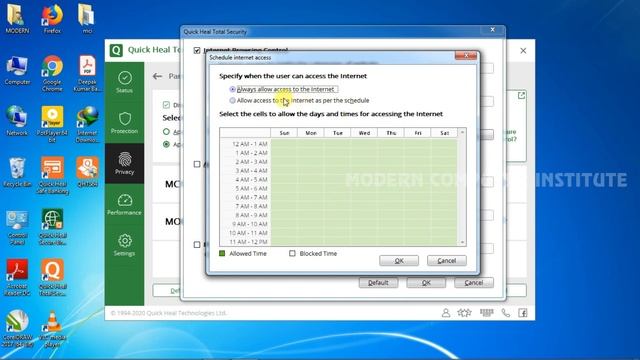Open the virtual keyboard icon in footer
Image resolution: width=640 pixels, height=360 pixels.
click(x=487, y=313)
